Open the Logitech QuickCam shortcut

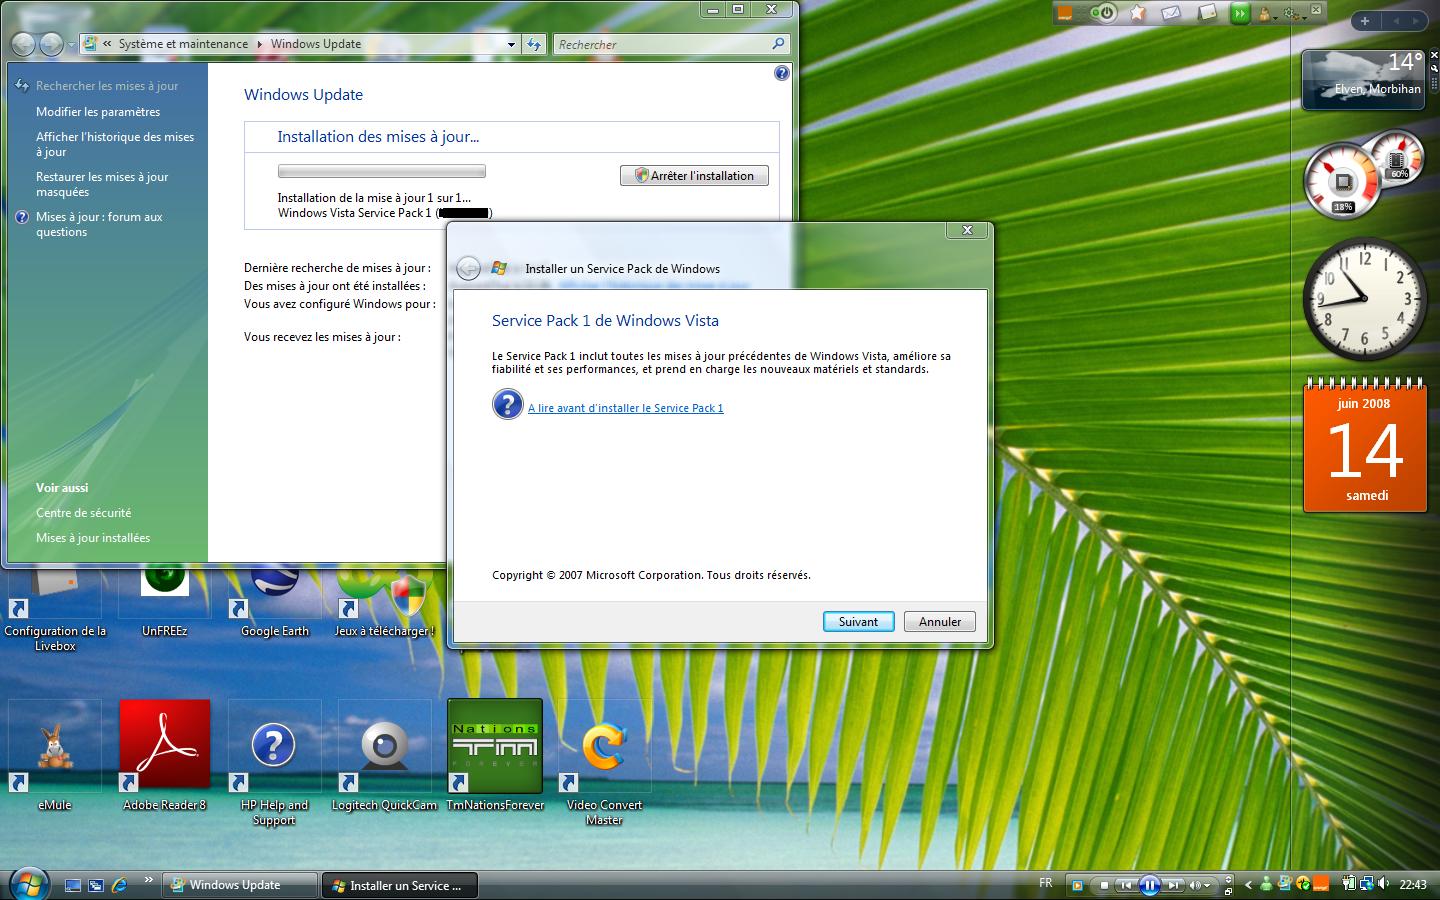[x=384, y=745]
